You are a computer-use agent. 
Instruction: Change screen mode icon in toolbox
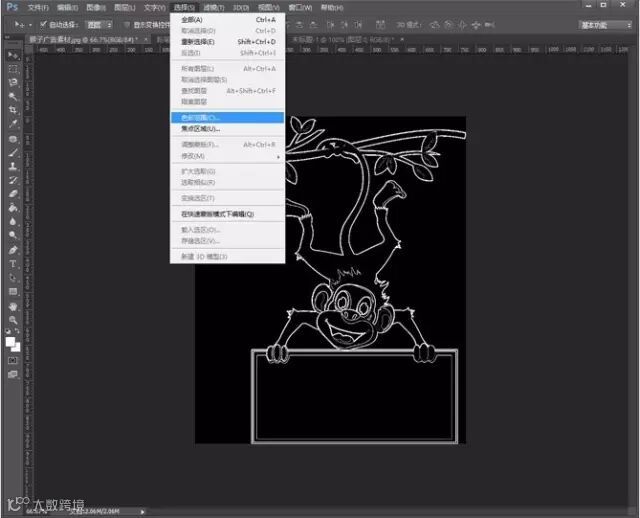[x=13, y=374]
